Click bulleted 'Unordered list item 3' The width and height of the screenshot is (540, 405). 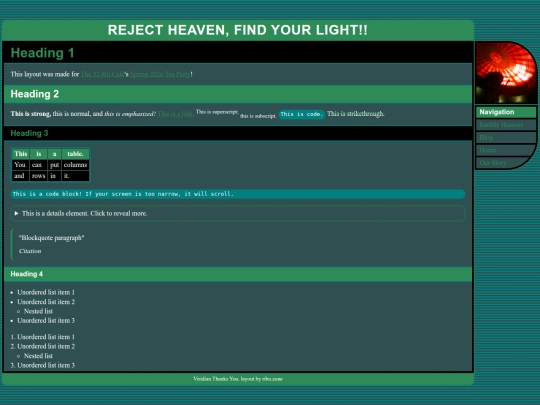point(46,321)
